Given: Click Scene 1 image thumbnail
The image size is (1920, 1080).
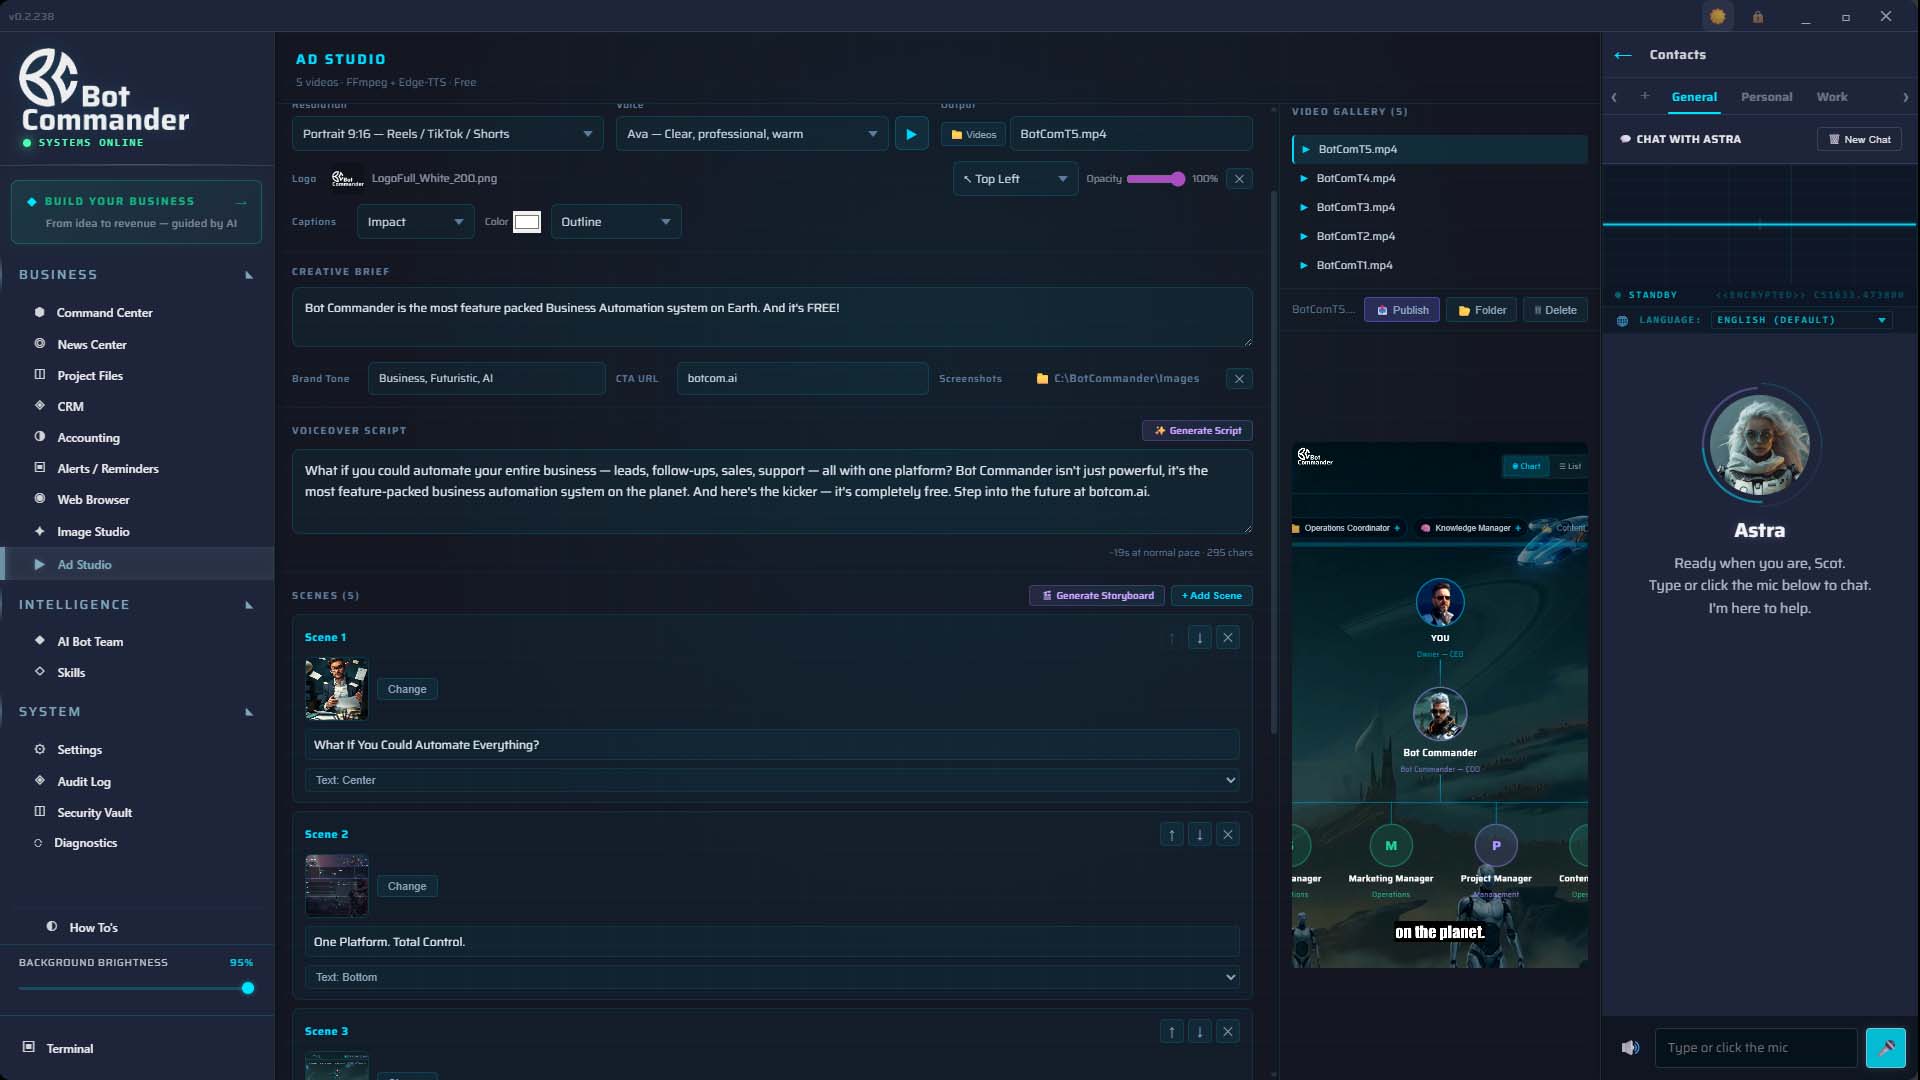Looking at the screenshot, I should [x=336, y=689].
